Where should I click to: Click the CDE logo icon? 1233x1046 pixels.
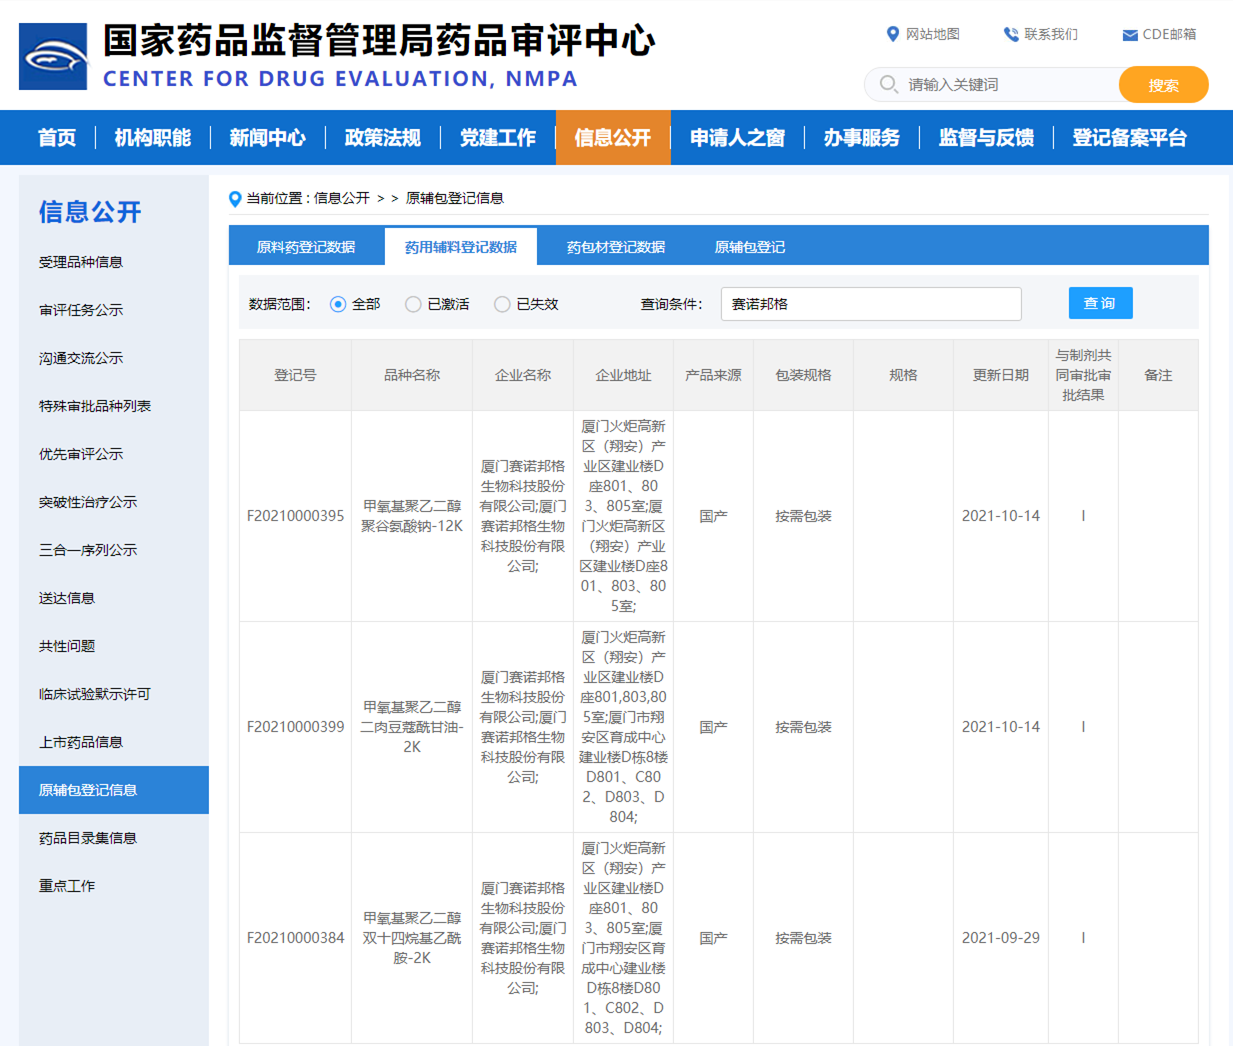52,54
